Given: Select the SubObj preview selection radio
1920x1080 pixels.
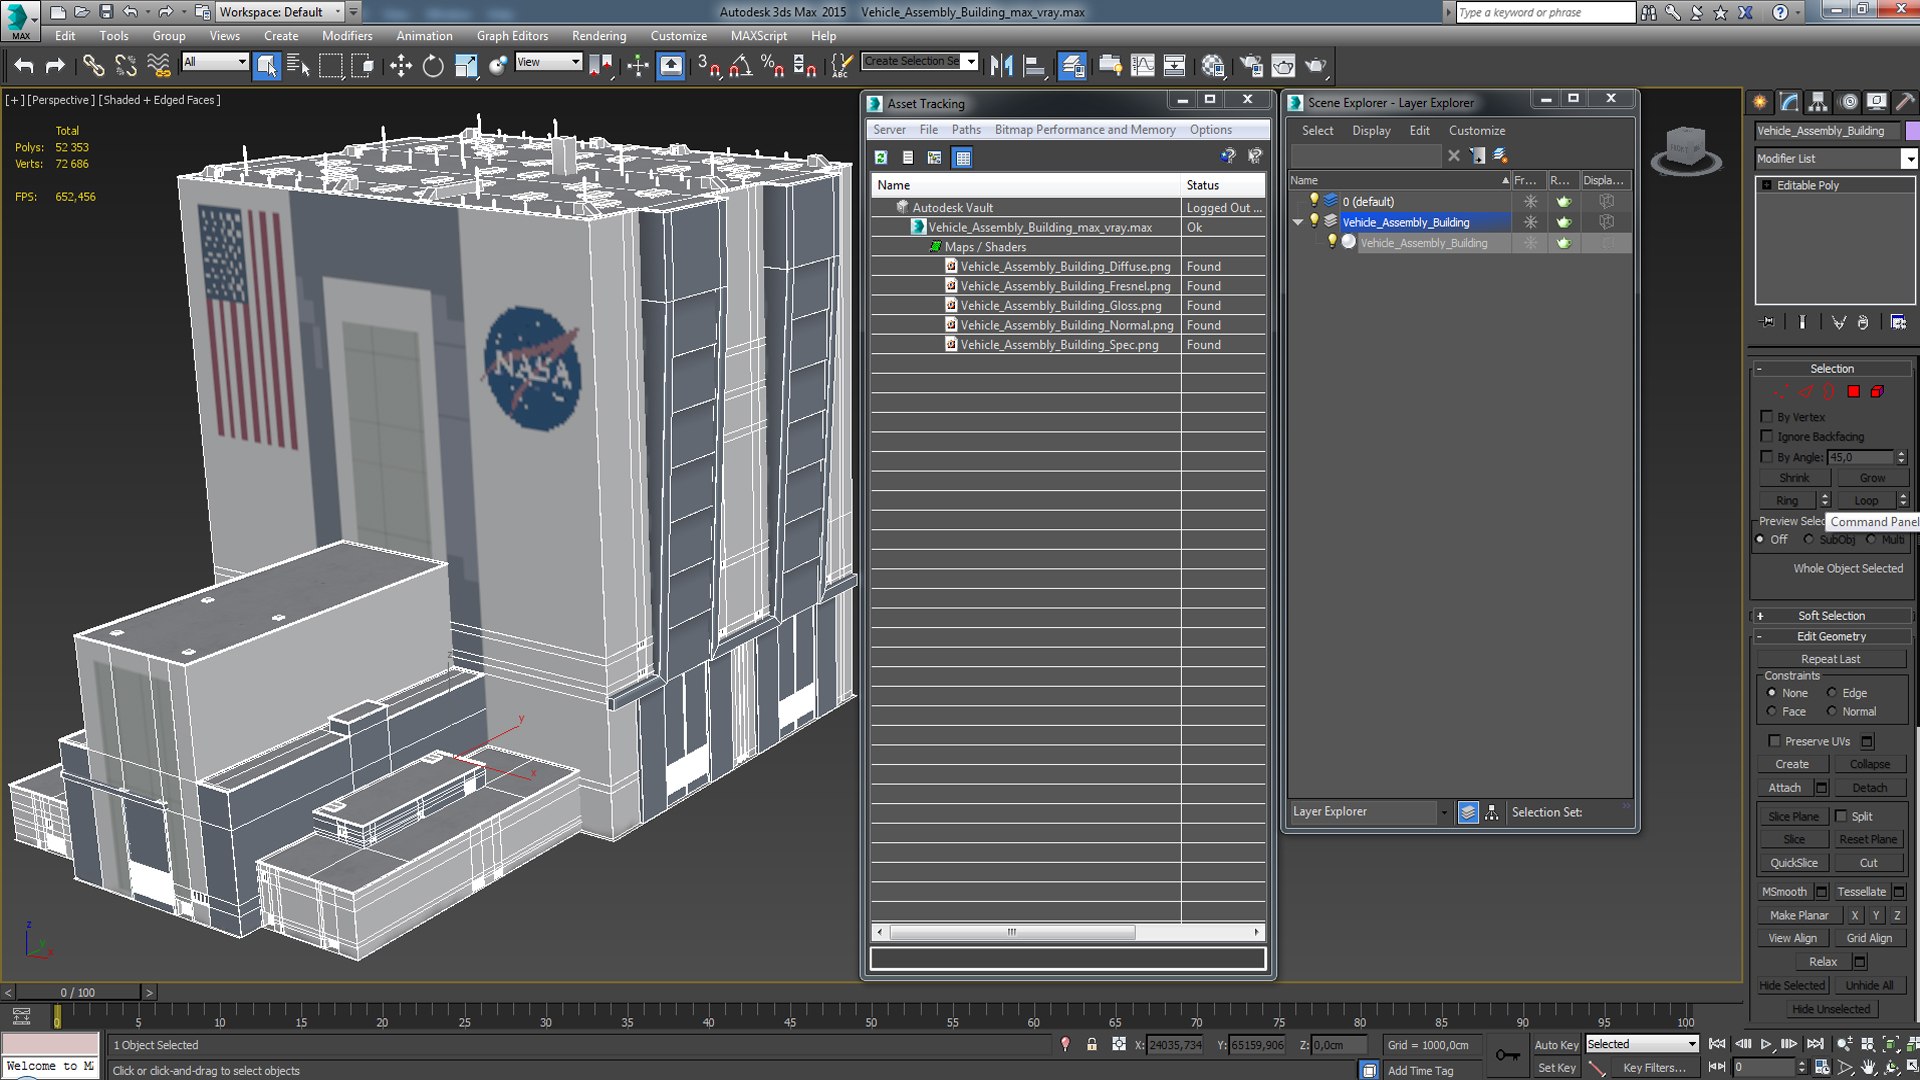Looking at the screenshot, I should 1809,539.
